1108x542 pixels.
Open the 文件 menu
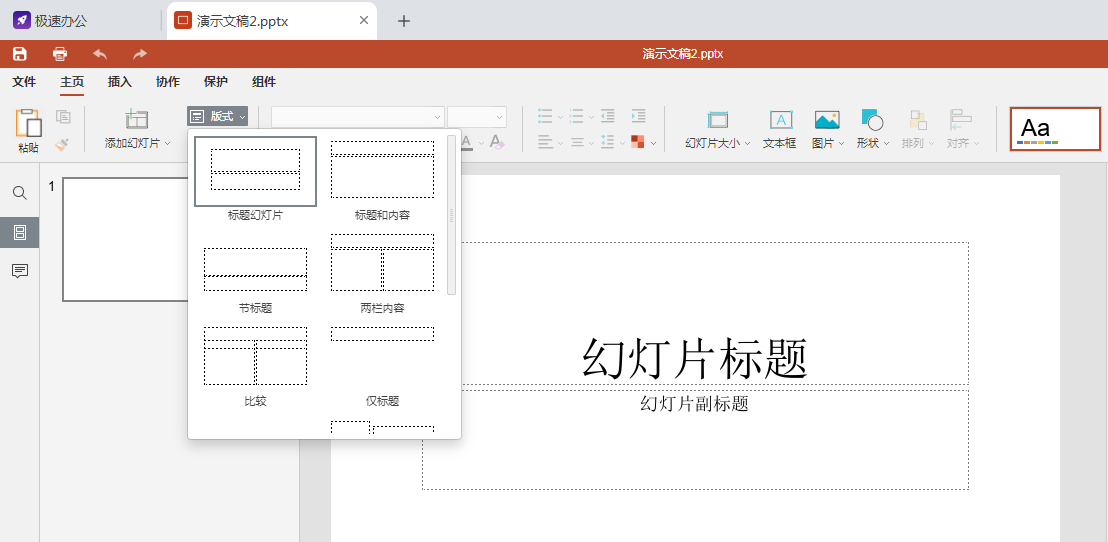coord(24,82)
